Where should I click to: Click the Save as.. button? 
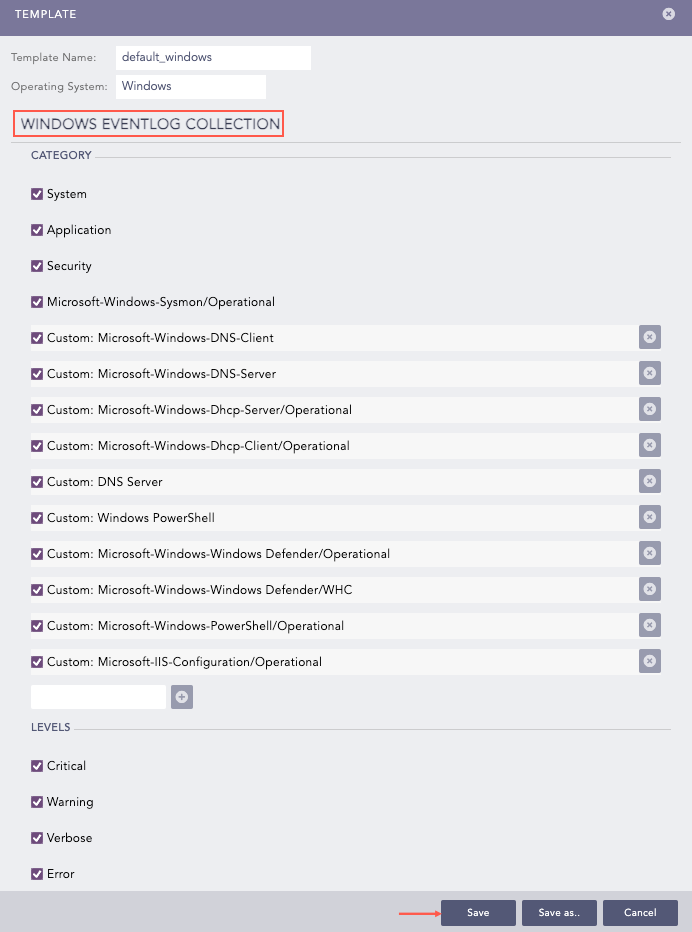pos(559,913)
